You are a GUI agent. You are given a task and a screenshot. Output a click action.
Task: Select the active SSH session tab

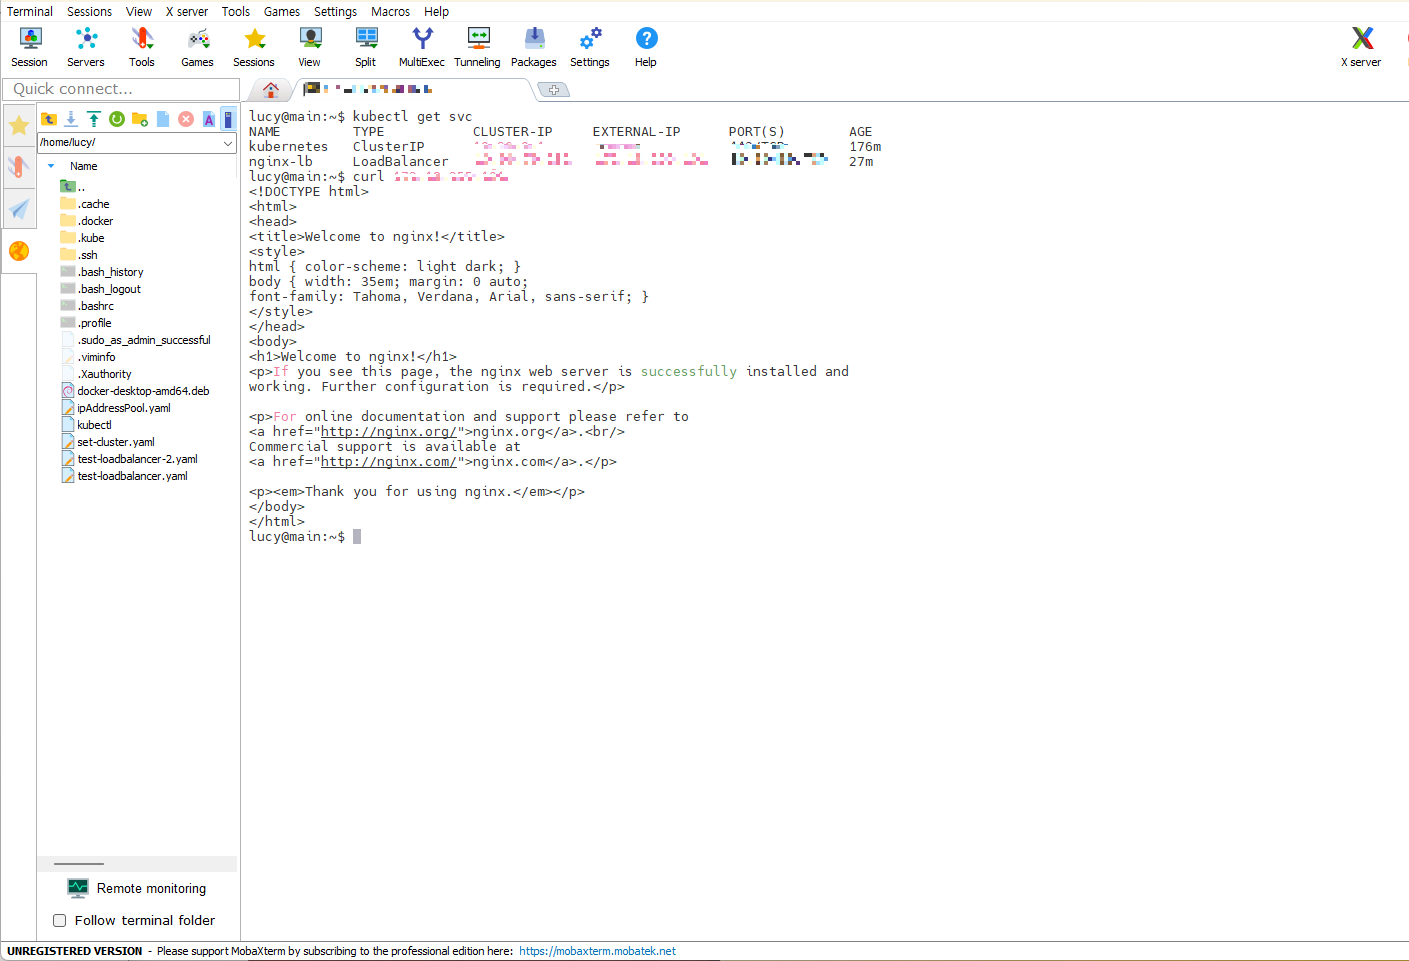point(413,90)
